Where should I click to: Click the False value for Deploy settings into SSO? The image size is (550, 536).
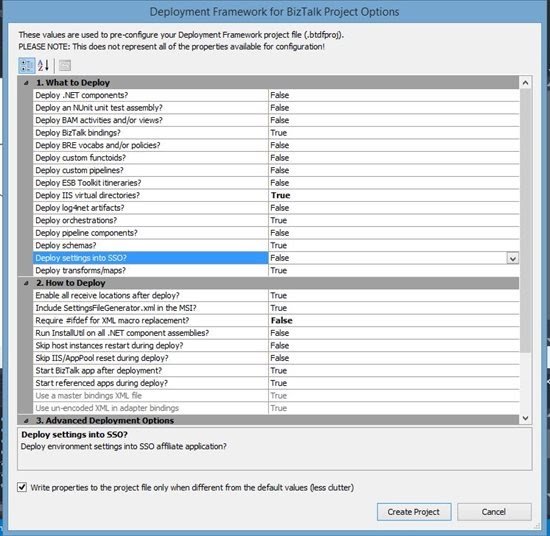(x=280, y=258)
